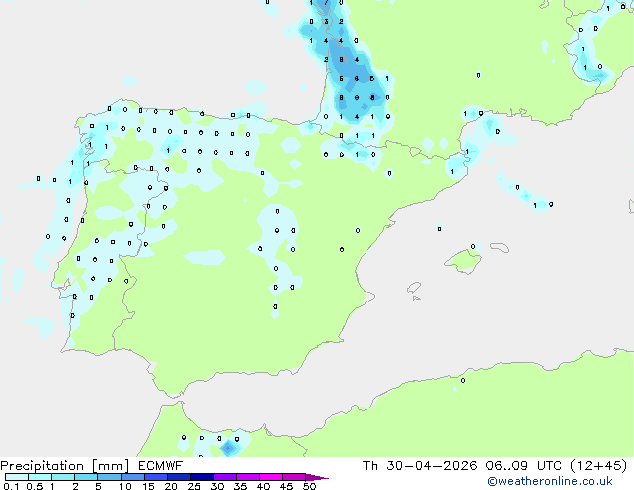Click the "Th 30-04-2026" date text

(420, 466)
